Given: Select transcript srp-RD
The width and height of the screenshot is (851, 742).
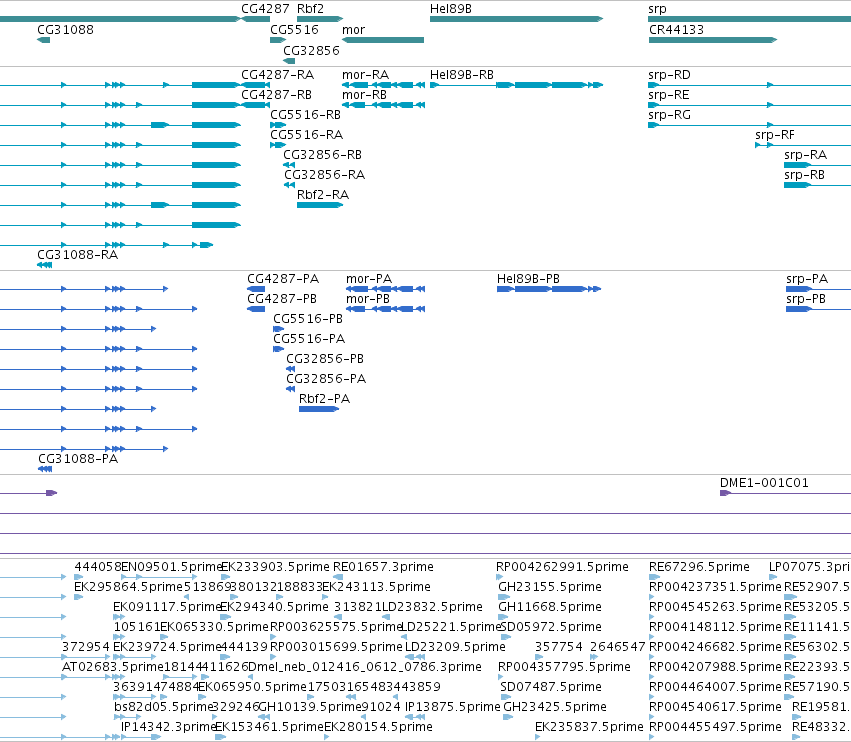Looking at the screenshot, I should pyautogui.click(x=669, y=75).
